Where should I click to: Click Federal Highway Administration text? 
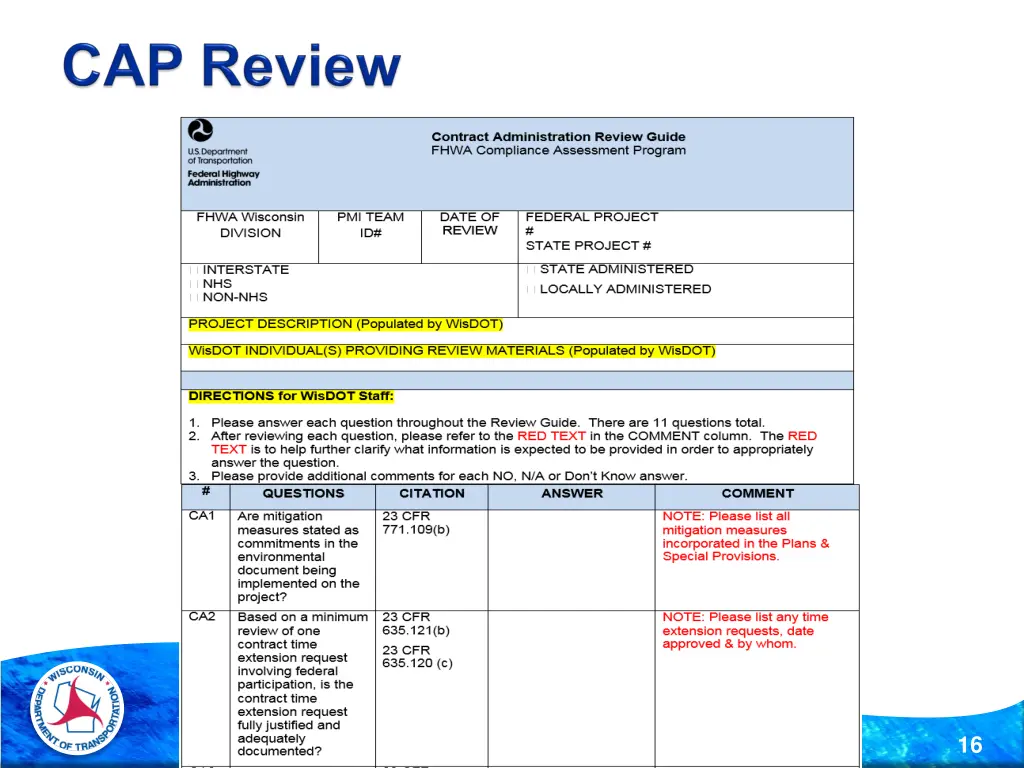pos(223,178)
